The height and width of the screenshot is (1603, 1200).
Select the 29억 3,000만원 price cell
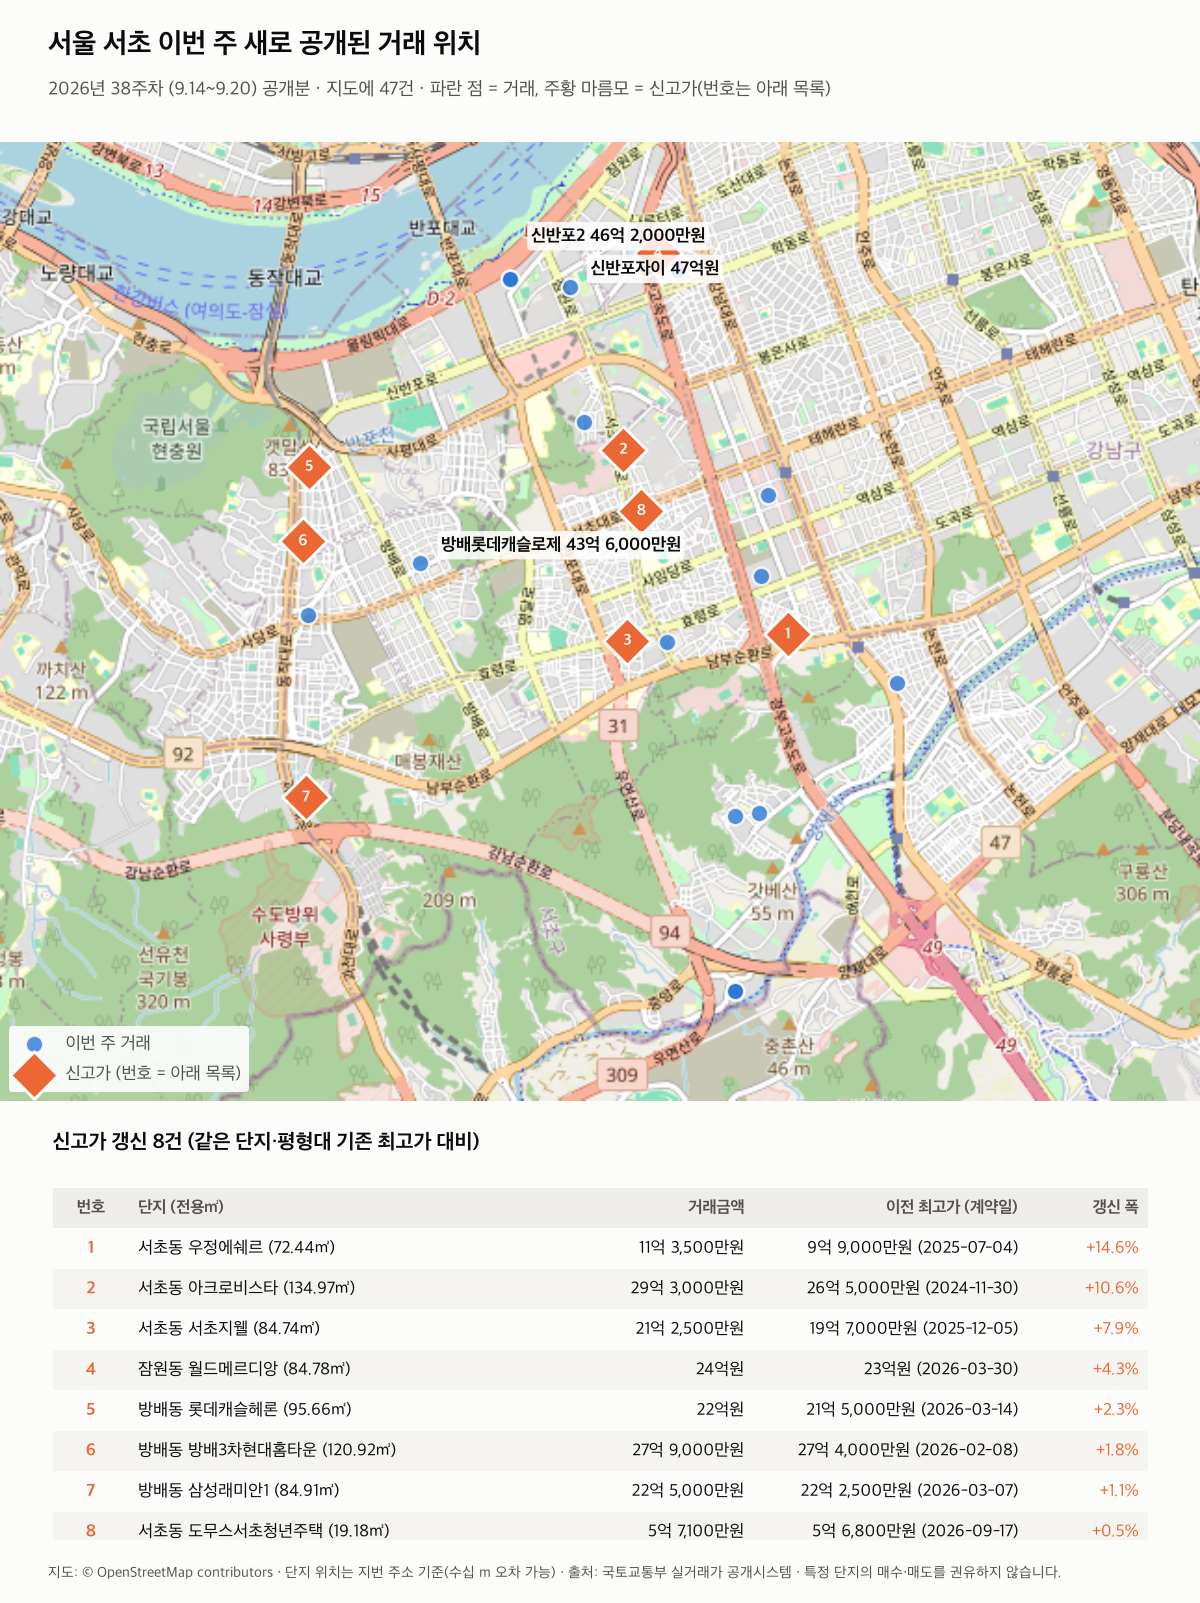(x=687, y=1288)
